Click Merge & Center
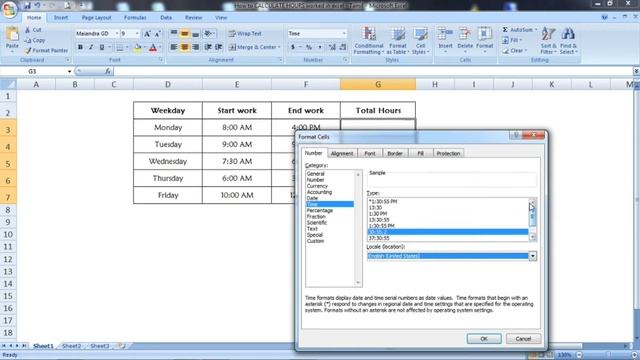 click(x=253, y=47)
